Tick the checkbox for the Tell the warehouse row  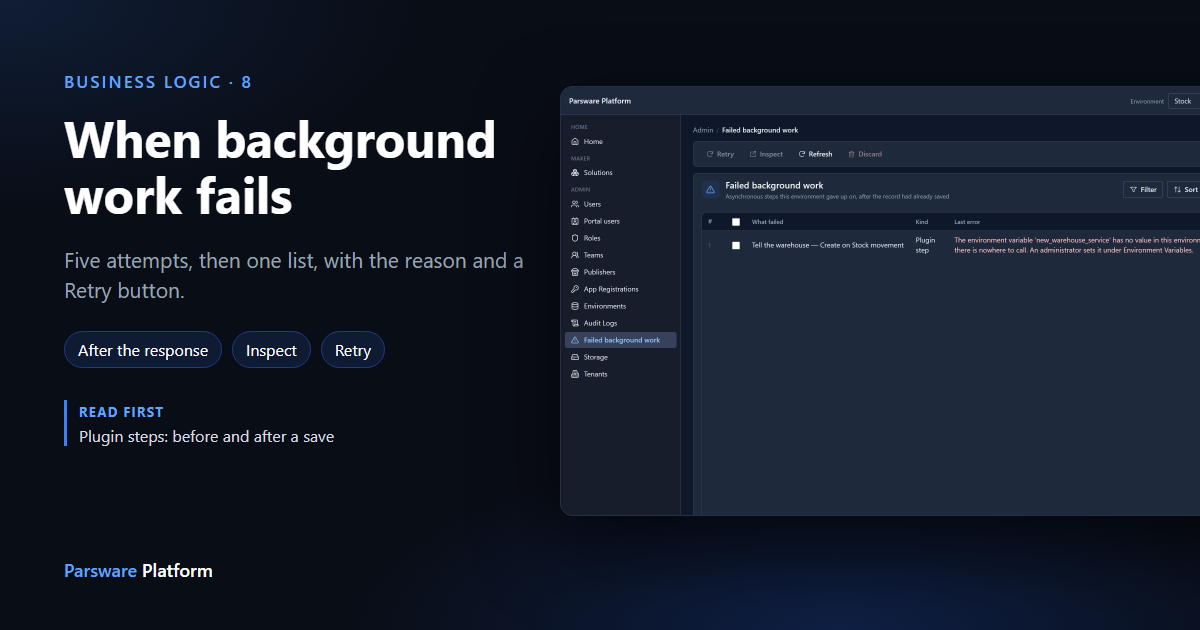click(x=736, y=245)
